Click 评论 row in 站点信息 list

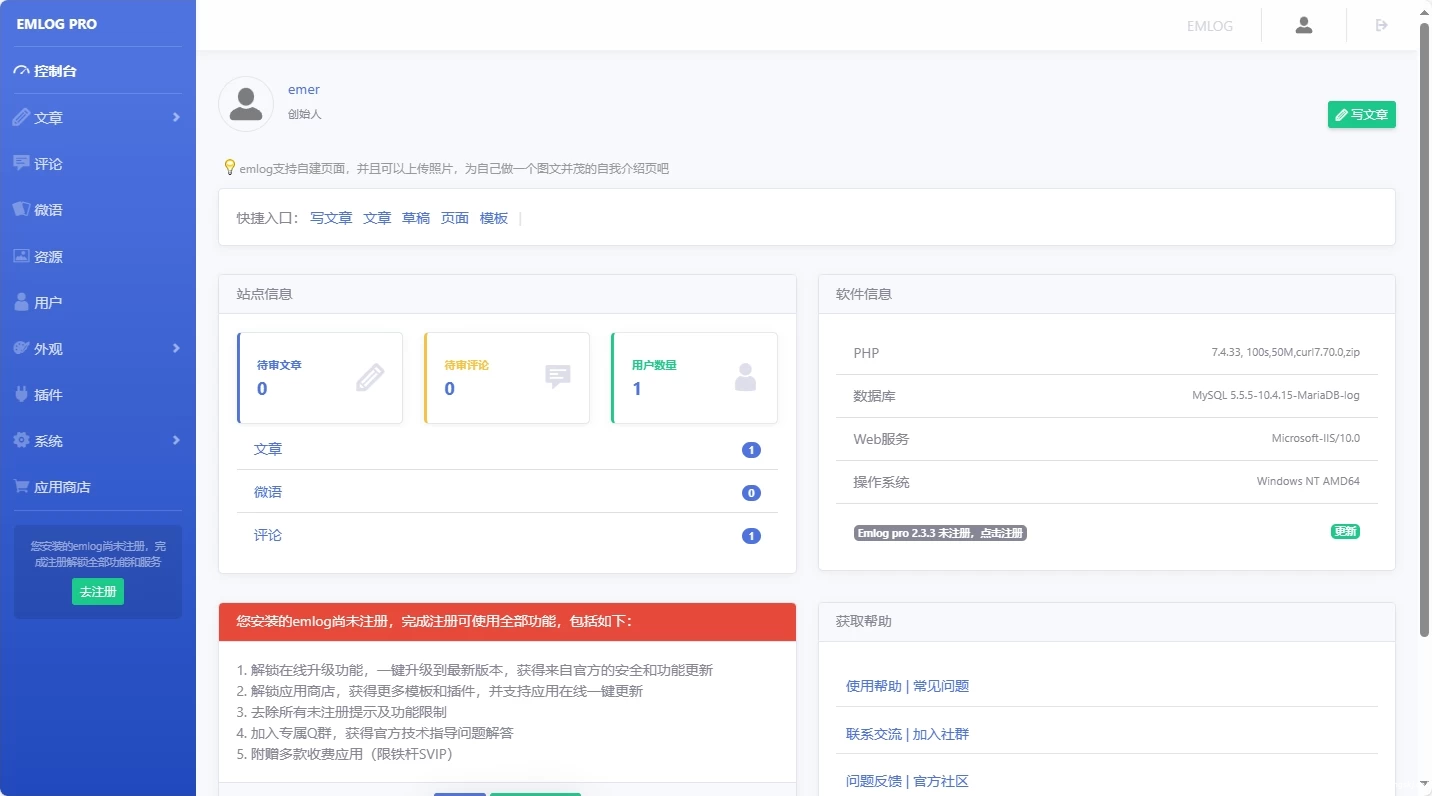tap(507, 535)
